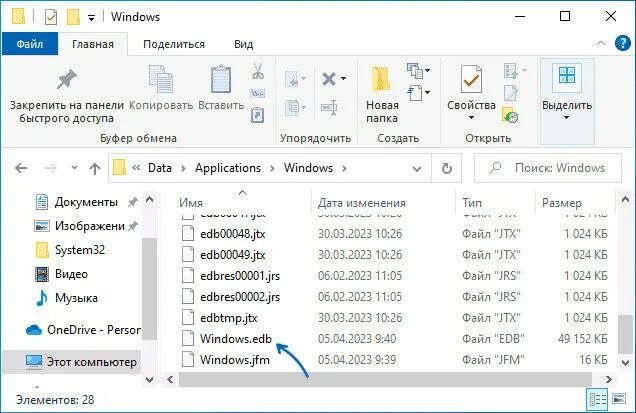The width and height of the screenshot is (636, 413).
Task: Expand address bar history dropdown
Action: 417,168
